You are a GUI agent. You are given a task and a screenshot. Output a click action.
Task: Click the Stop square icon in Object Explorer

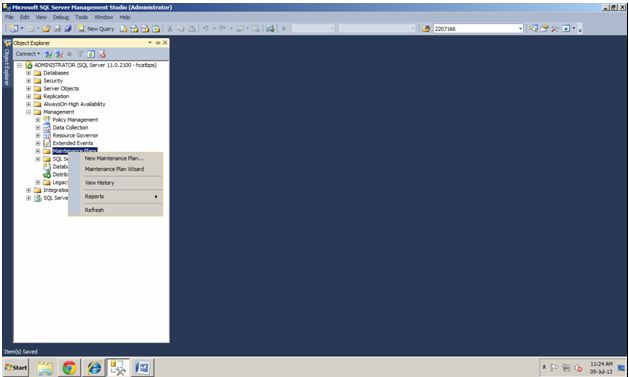coord(69,54)
